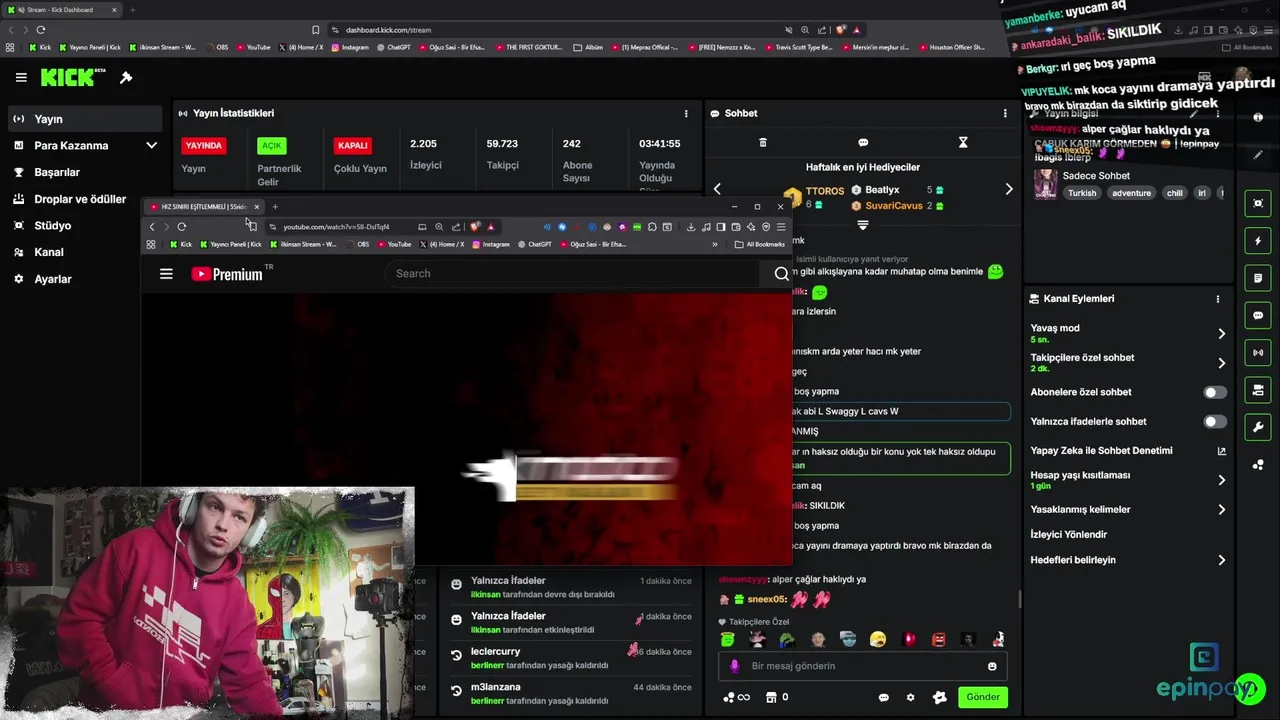Viewport: 1280px width, 720px height.
Task: Open Hesap yaşı kısıtlaması chevron
Action: pyautogui.click(x=1221, y=480)
